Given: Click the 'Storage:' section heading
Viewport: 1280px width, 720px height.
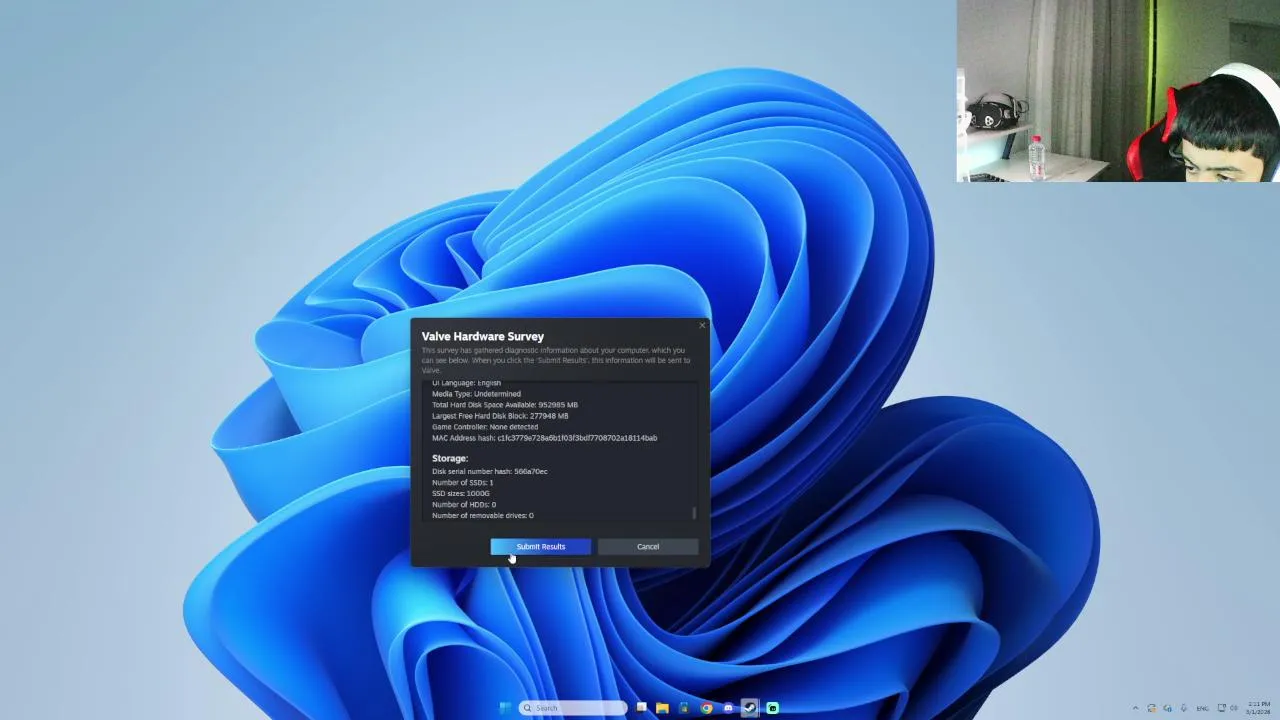Looking at the screenshot, I should coord(450,458).
